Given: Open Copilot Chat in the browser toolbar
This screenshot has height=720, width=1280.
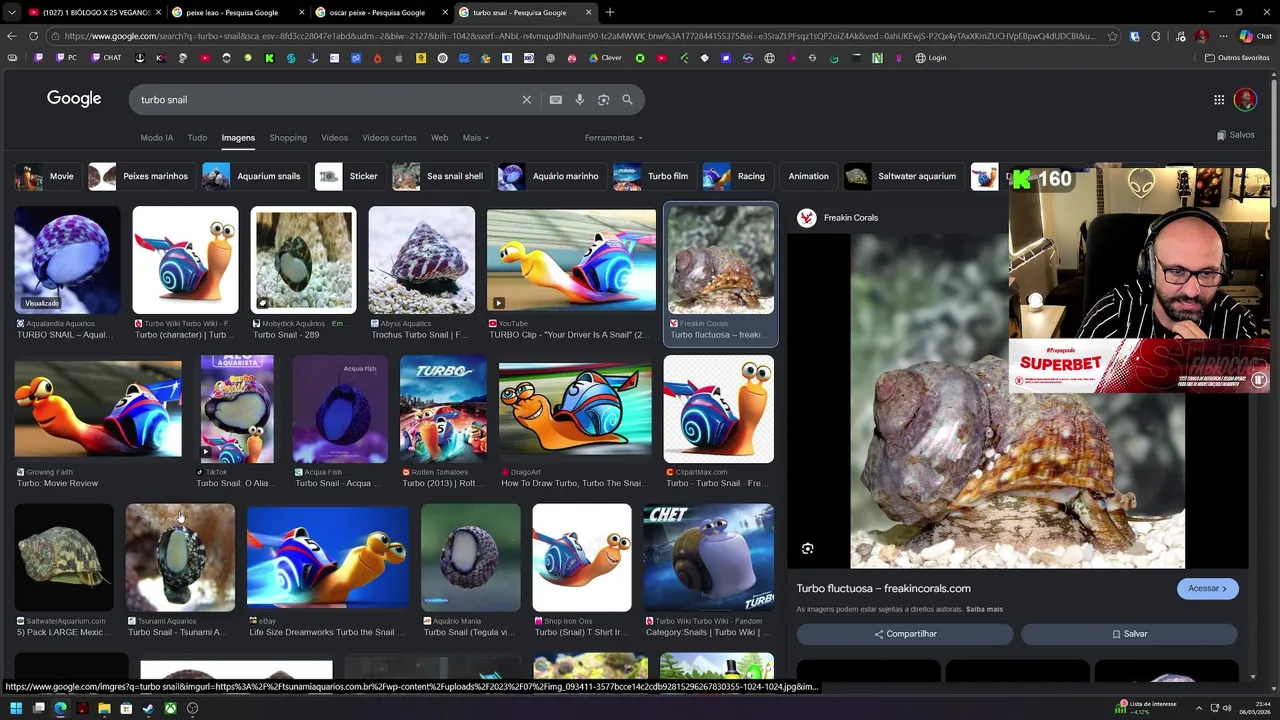Looking at the screenshot, I should tap(1256, 36).
